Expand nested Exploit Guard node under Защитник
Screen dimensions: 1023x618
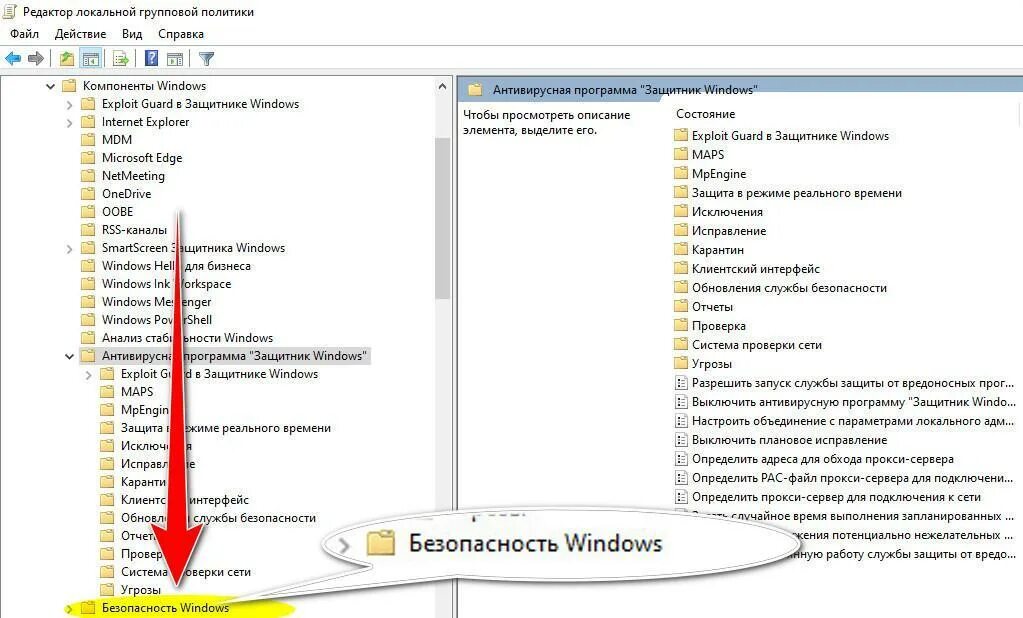click(x=88, y=374)
